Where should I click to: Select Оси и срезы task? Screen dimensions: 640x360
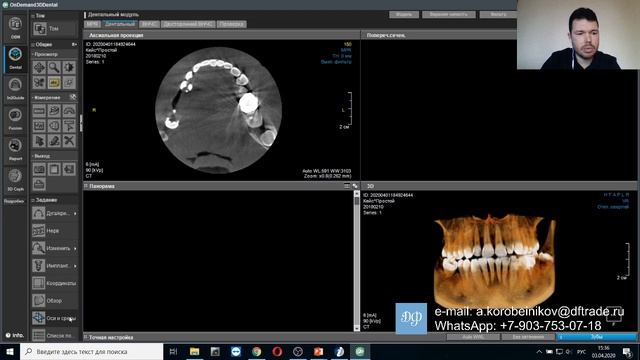pyautogui.click(x=54, y=318)
